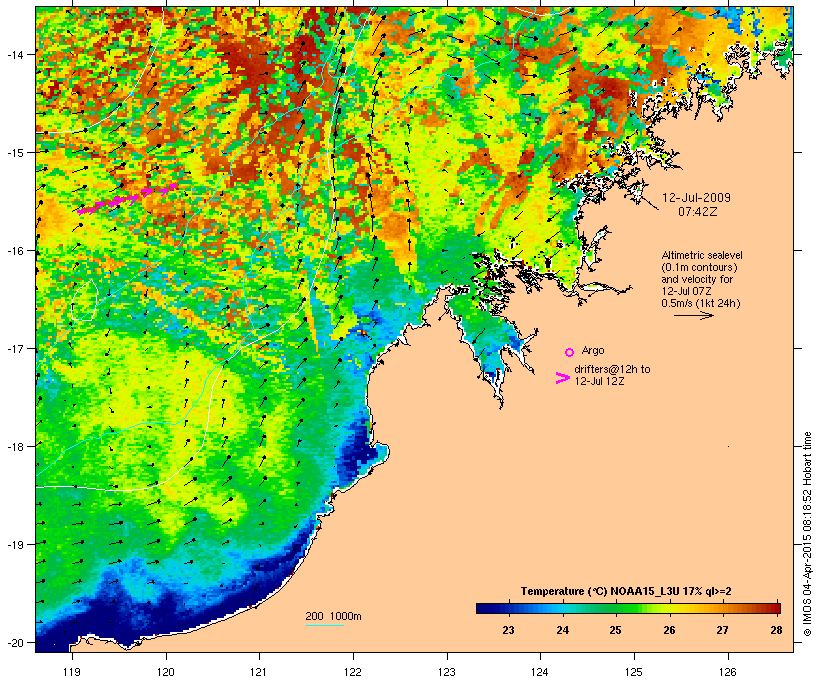Click the date label 12-Jul-2009
Screen dimensions: 820x680
pos(696,198)
